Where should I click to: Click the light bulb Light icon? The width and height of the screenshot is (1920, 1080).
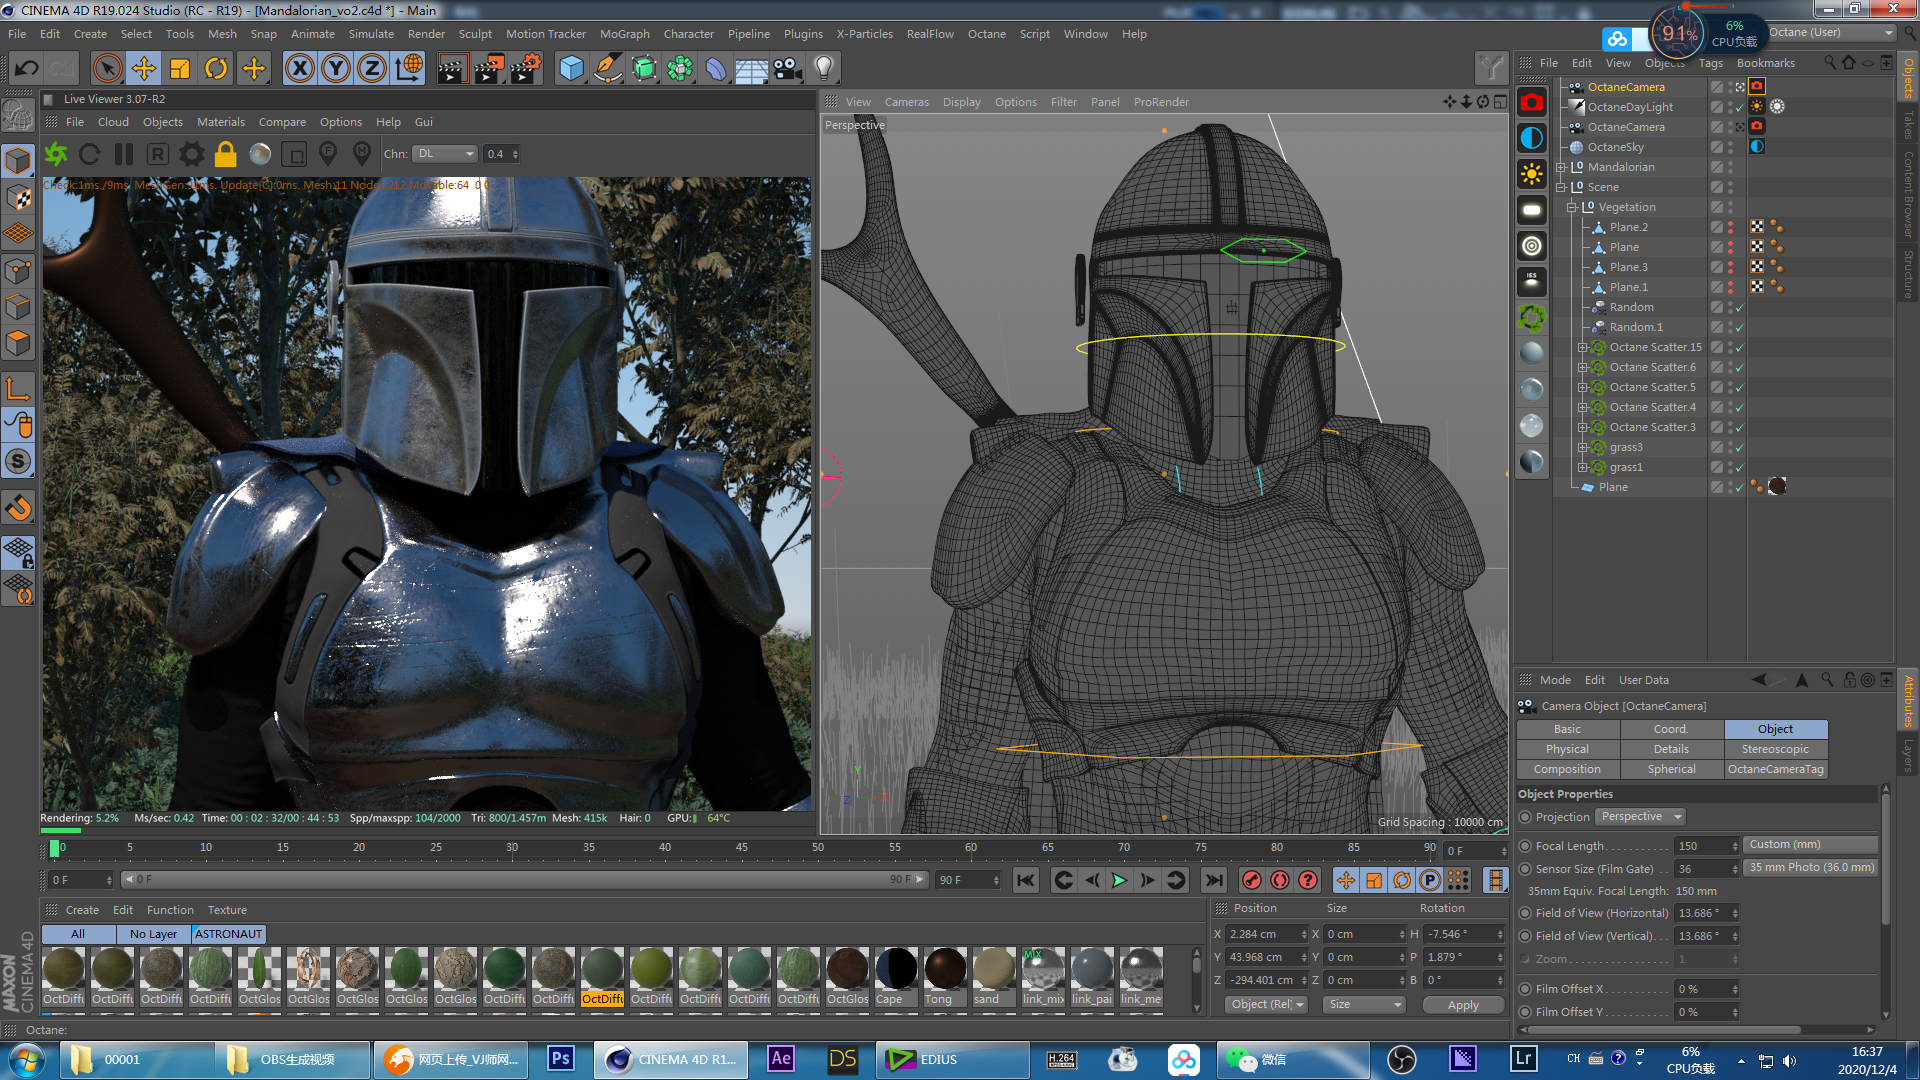point(824,68)
